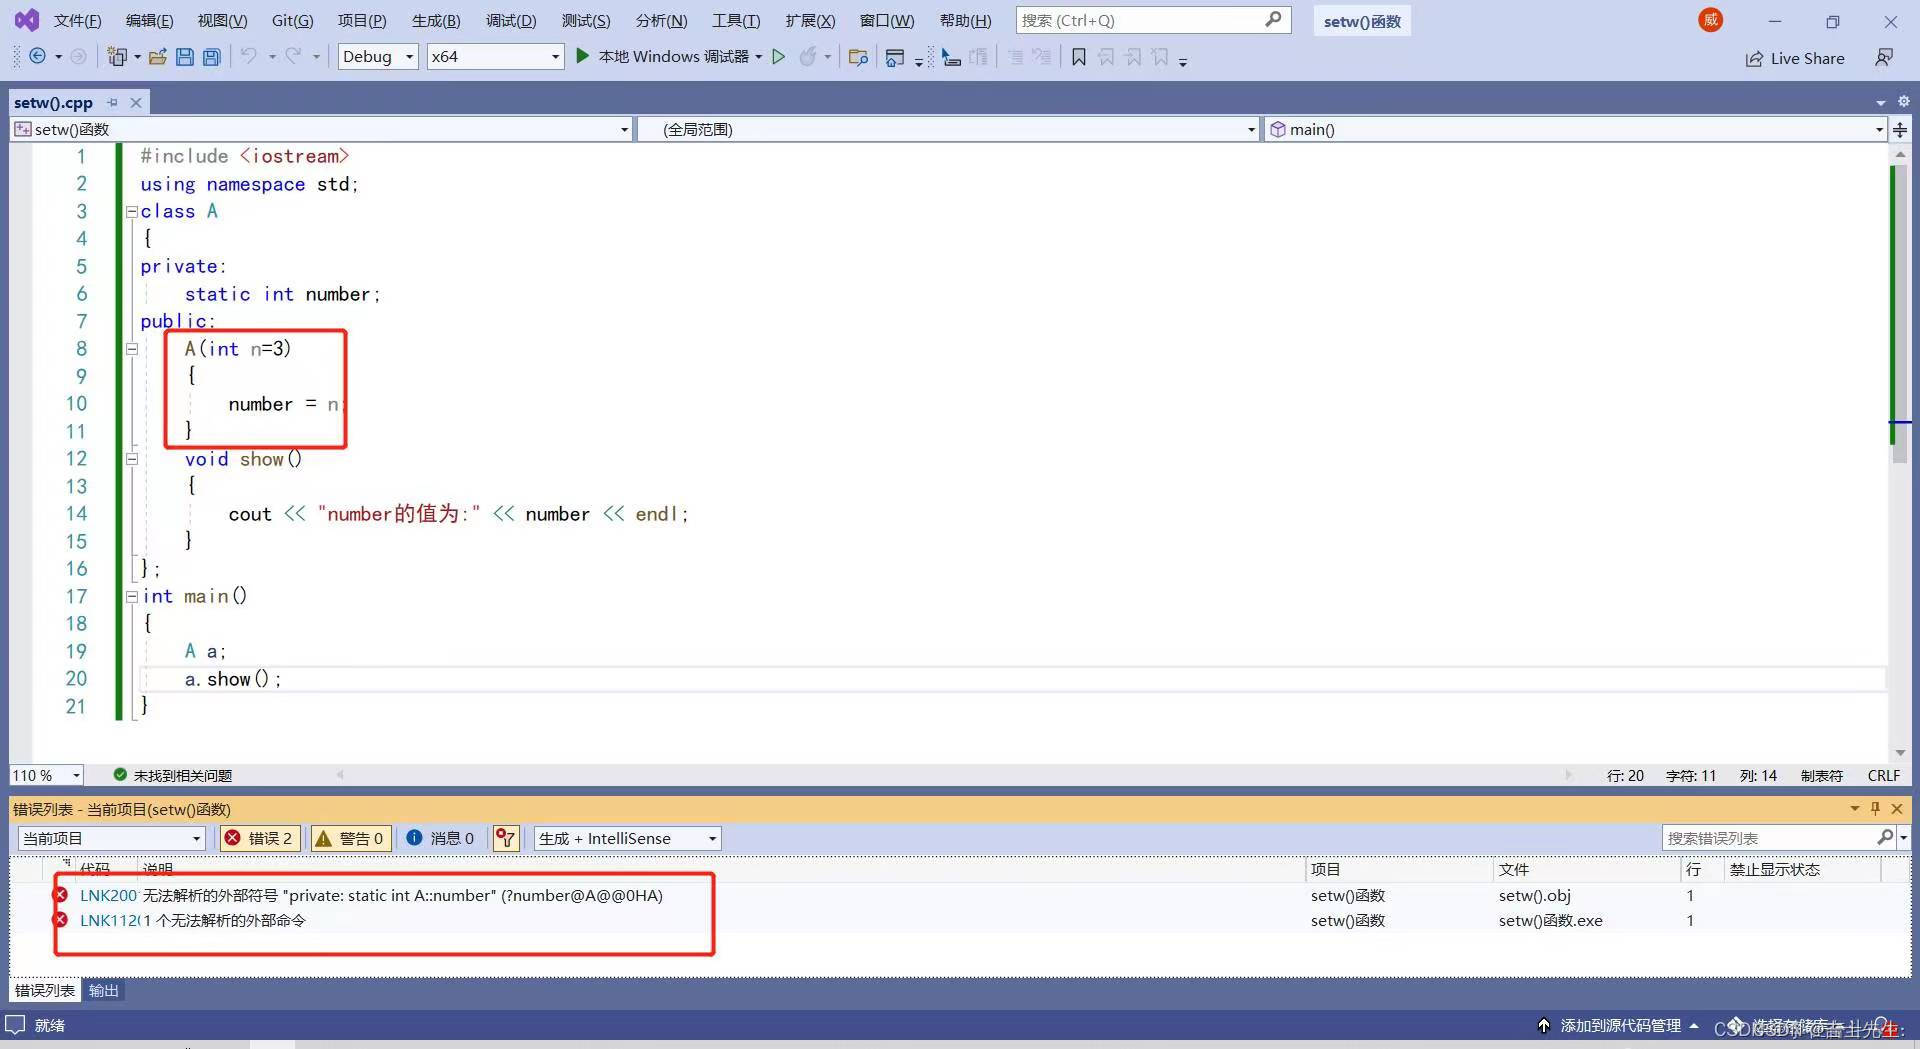Close the setw().cpp tab

136,102
